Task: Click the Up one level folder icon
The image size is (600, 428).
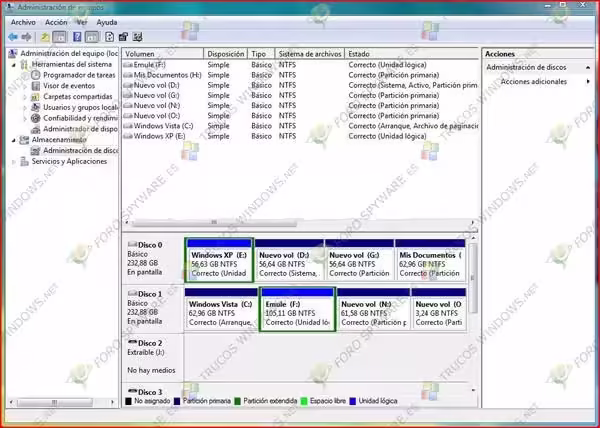Action: [x=45, y=37]
